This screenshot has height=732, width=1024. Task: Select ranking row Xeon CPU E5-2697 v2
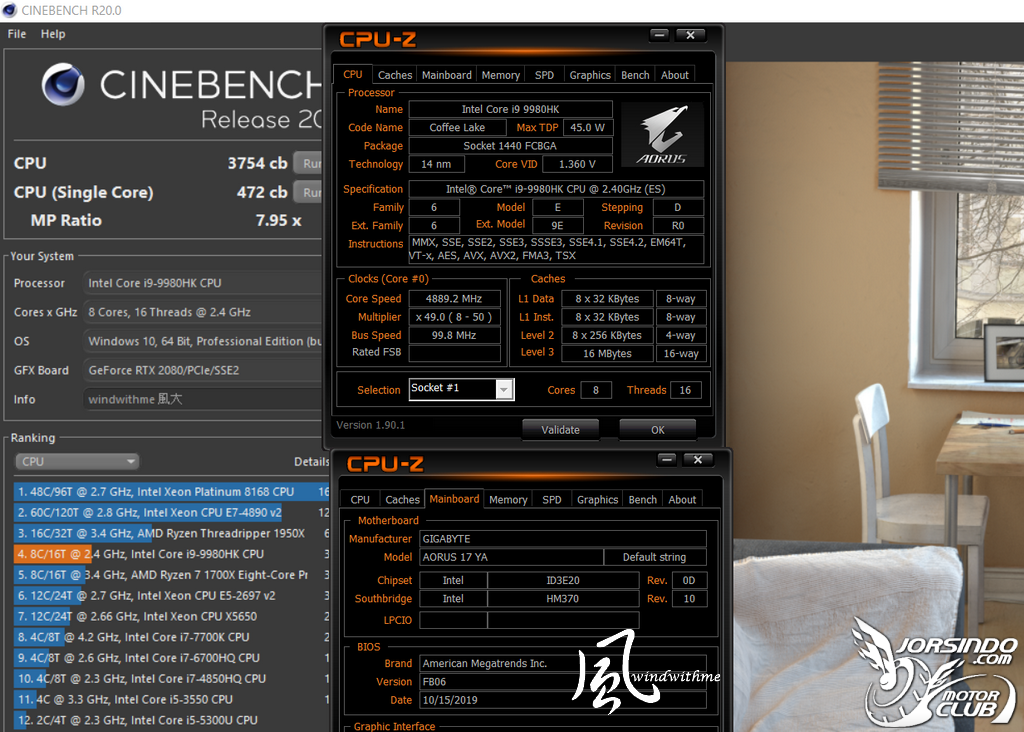click(171, 596)
